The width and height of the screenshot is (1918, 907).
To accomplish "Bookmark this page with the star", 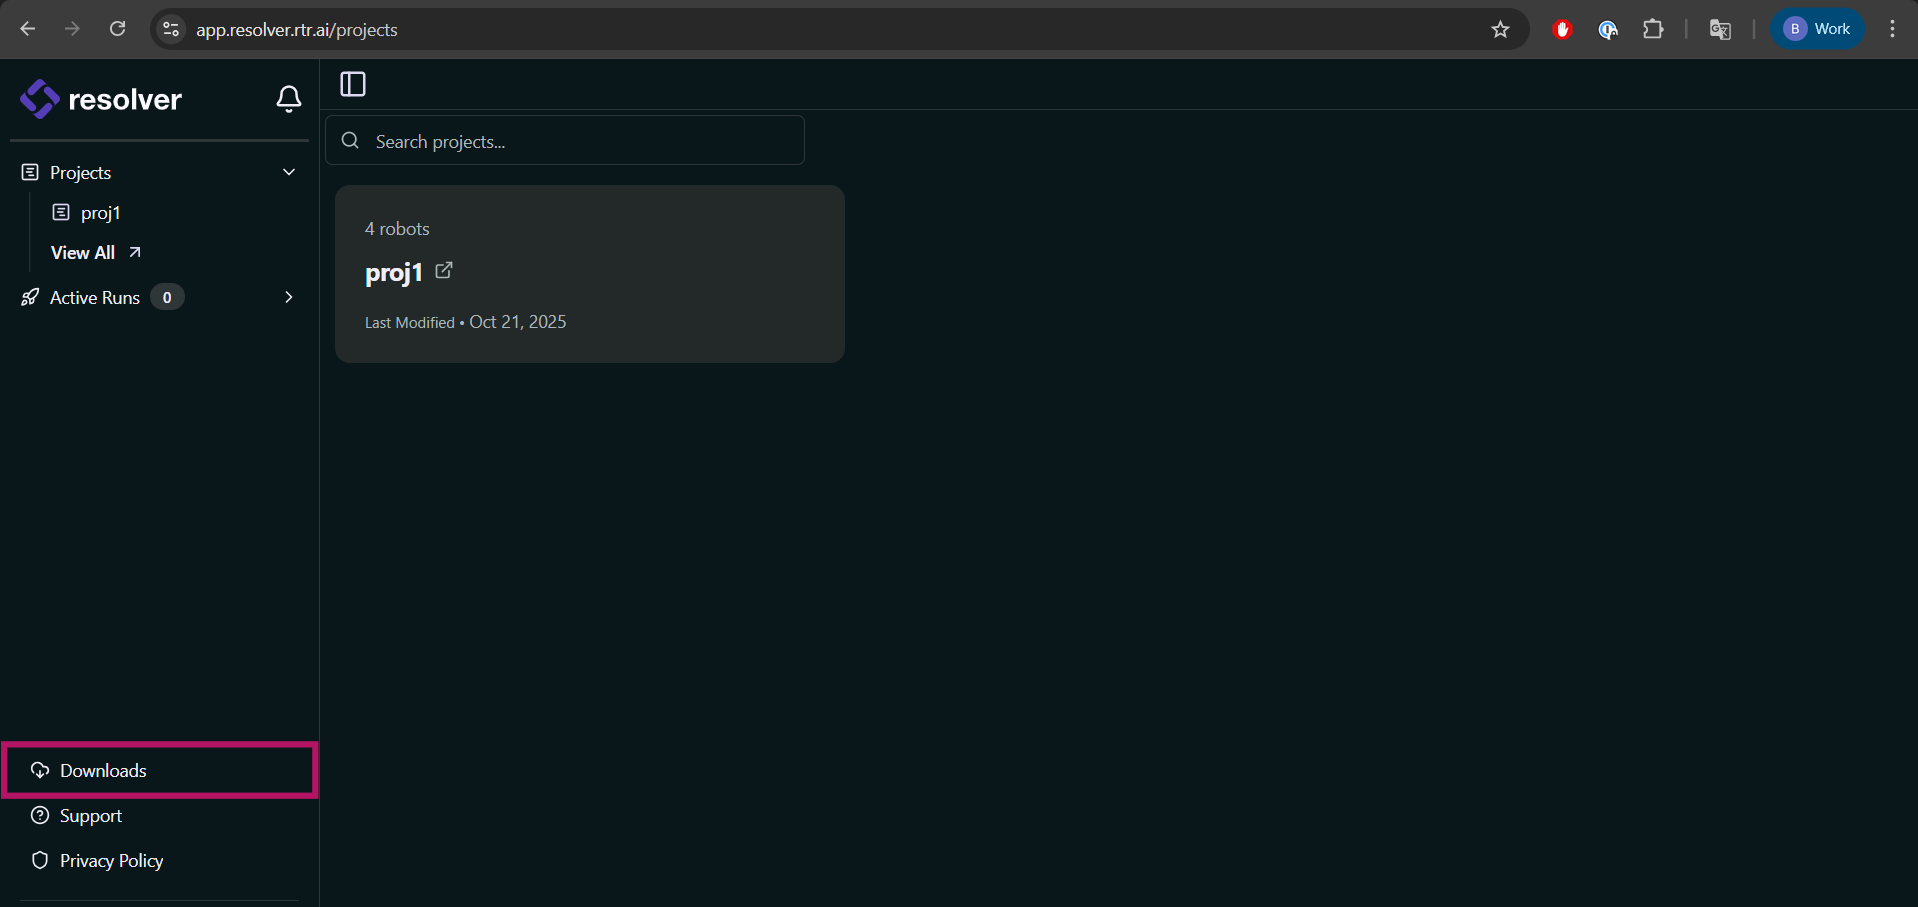I will (1500, 29).
